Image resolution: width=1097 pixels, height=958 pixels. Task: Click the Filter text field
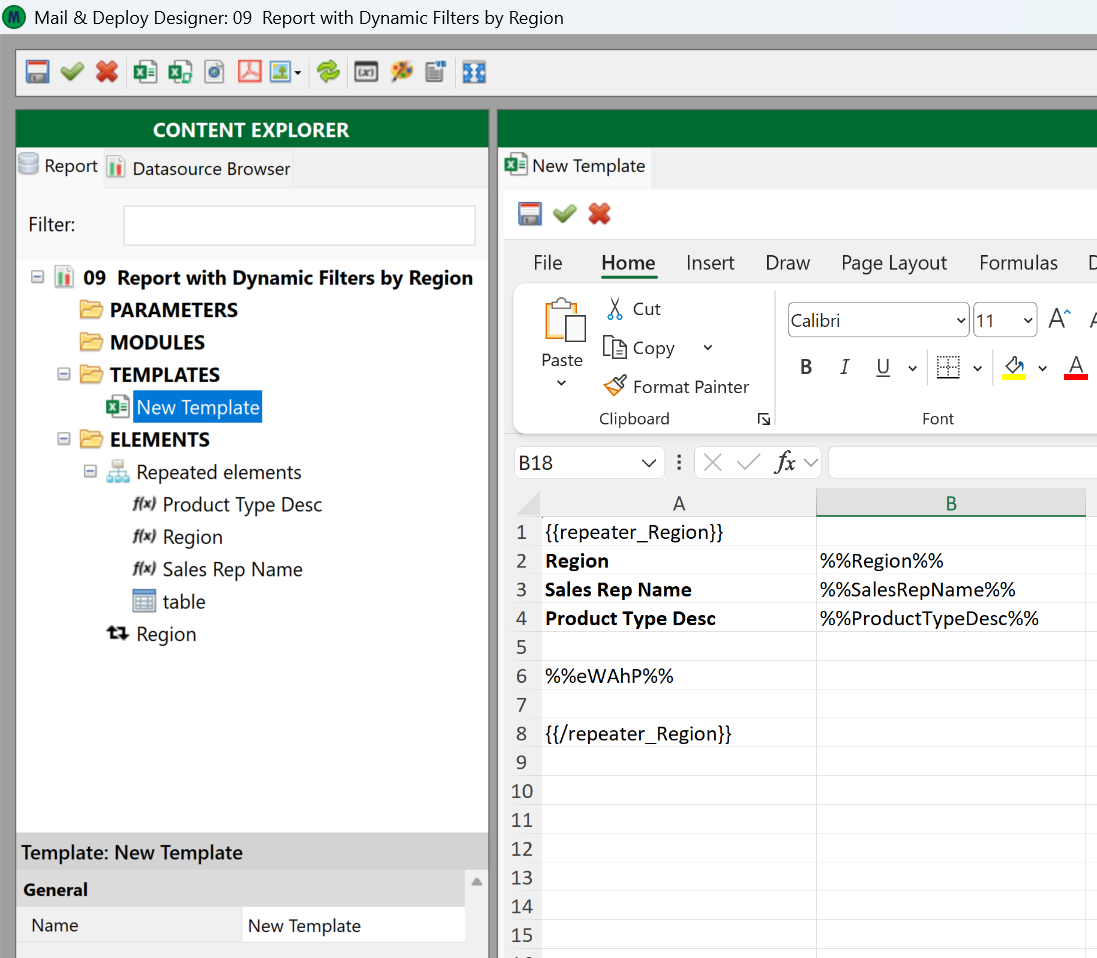299,226
